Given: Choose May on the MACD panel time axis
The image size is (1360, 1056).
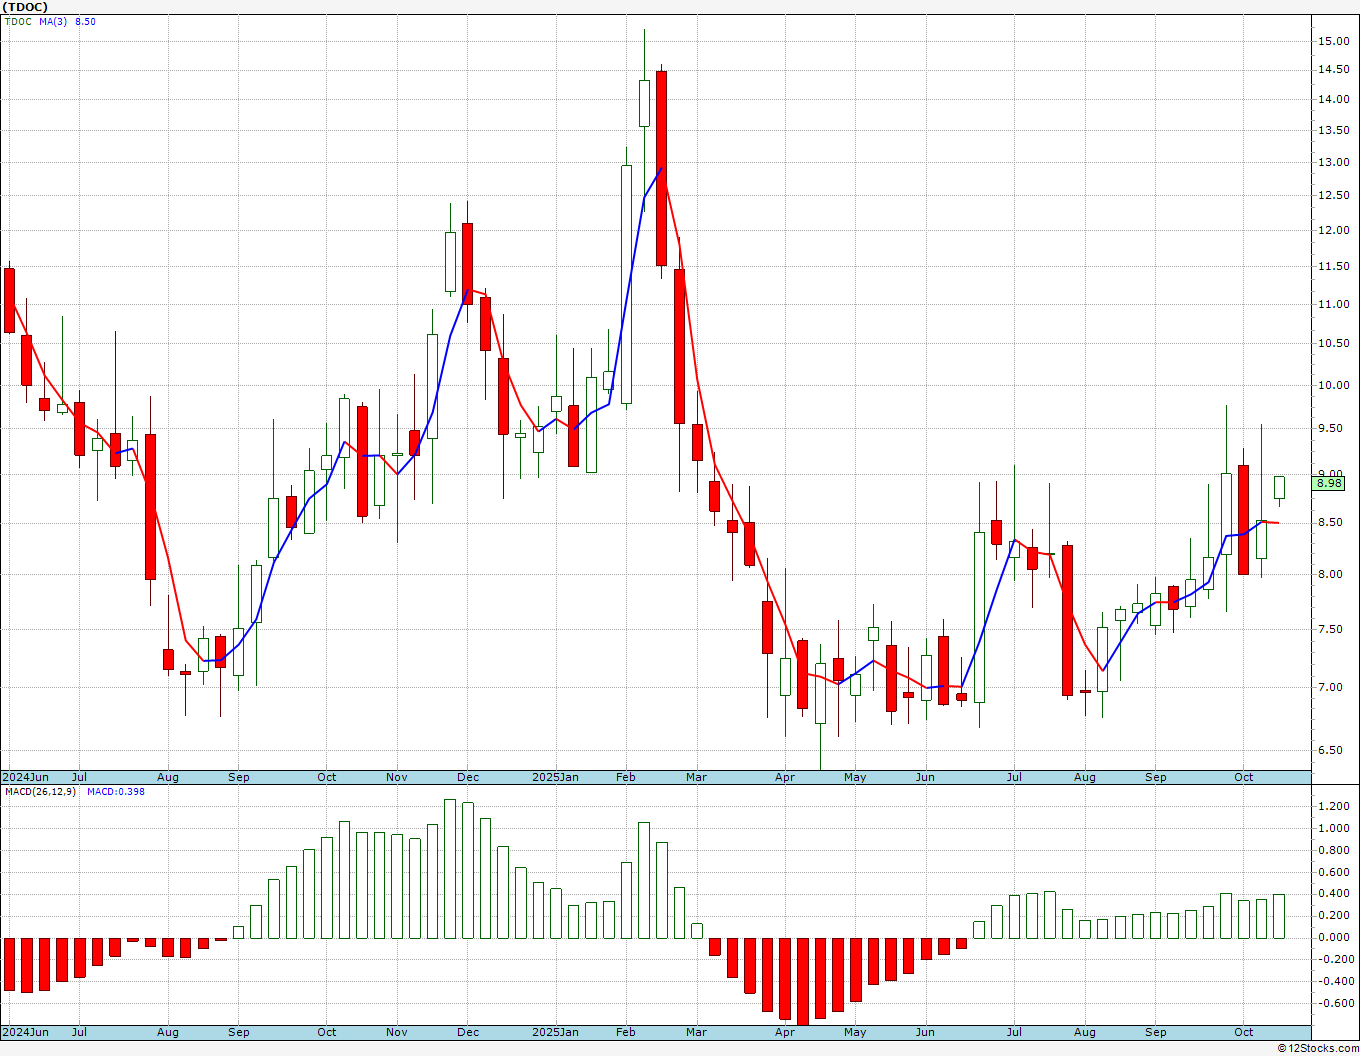Looking at the screenshot, I should (x=855, y=1032).
